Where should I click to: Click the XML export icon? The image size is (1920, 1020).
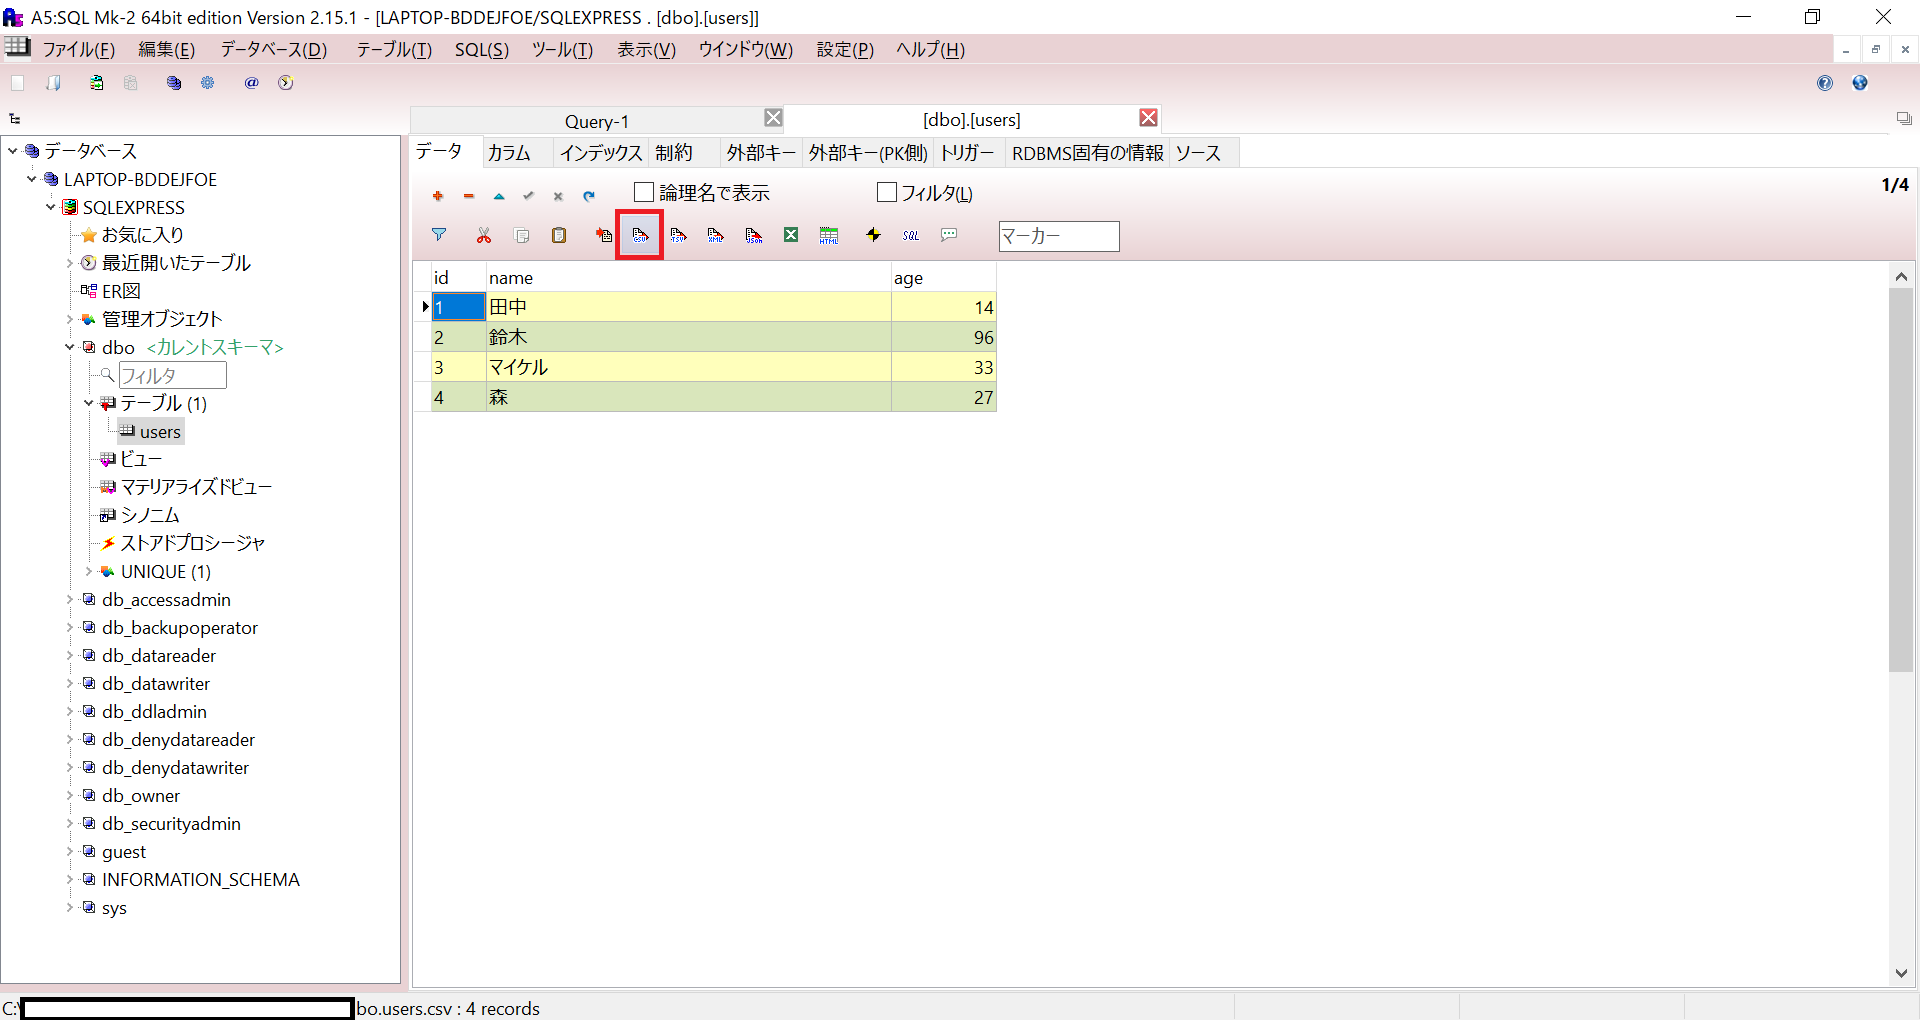point(715,235)
